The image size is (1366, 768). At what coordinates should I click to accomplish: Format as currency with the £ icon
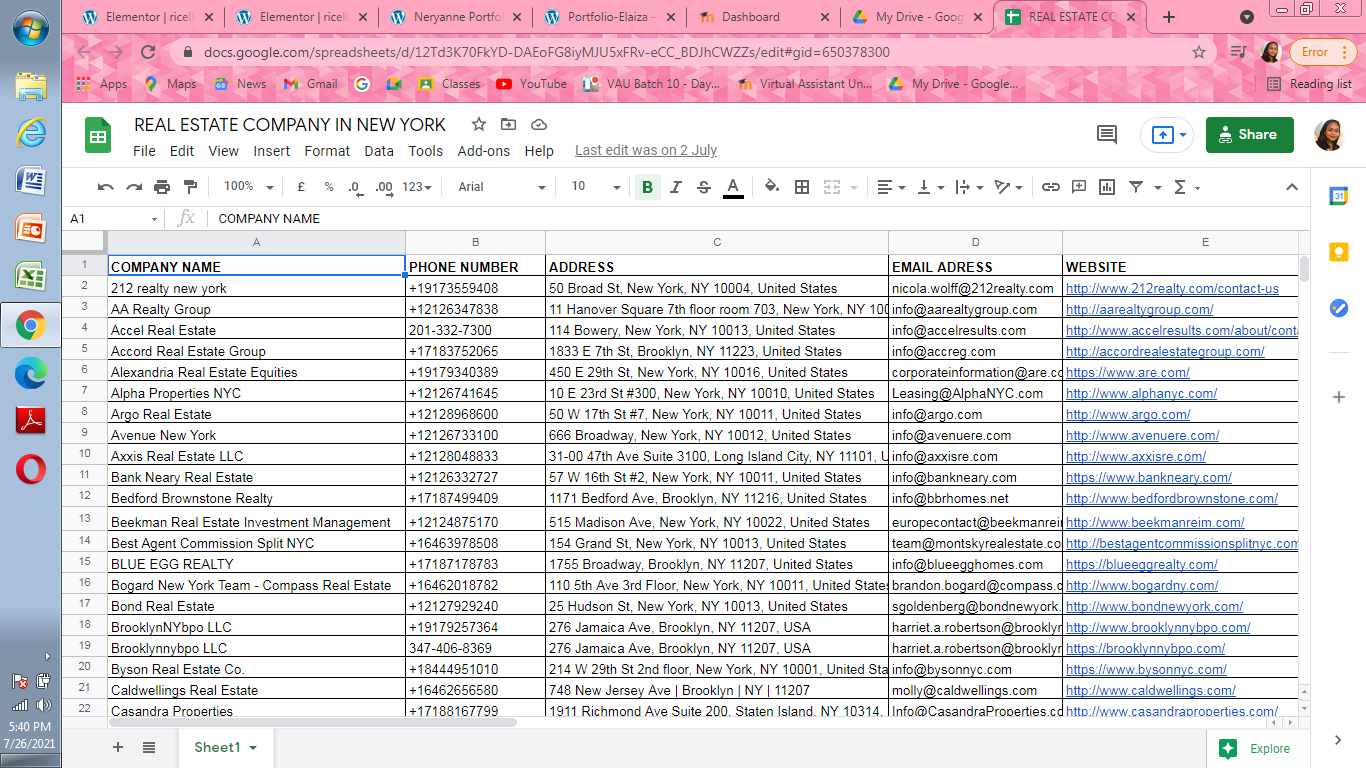301,187
